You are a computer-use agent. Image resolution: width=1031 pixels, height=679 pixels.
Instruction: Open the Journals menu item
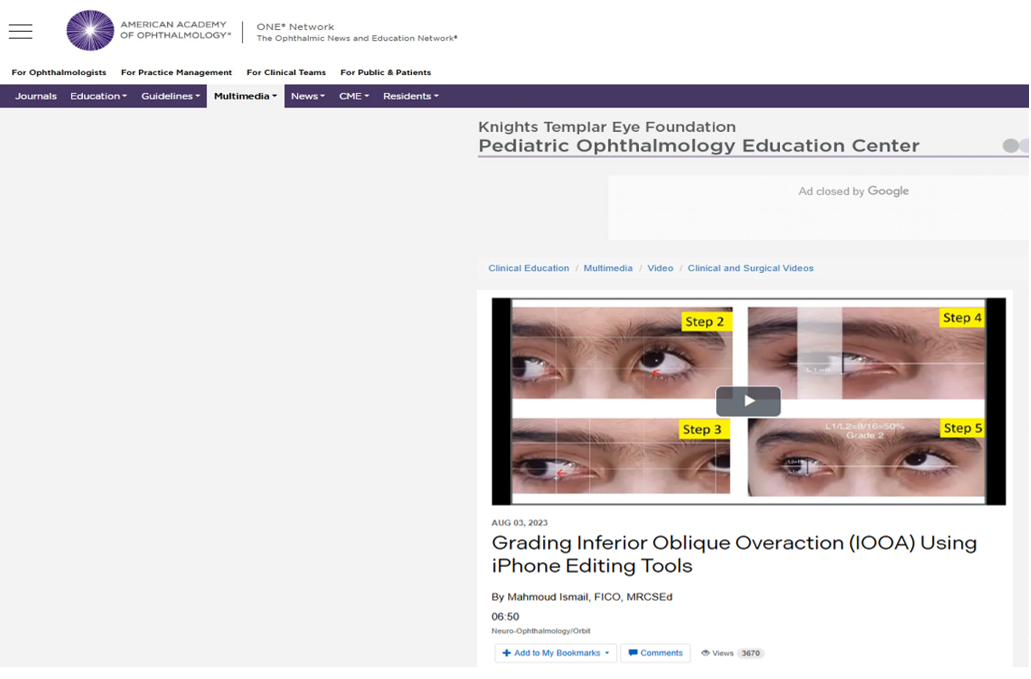coord(36,96)
